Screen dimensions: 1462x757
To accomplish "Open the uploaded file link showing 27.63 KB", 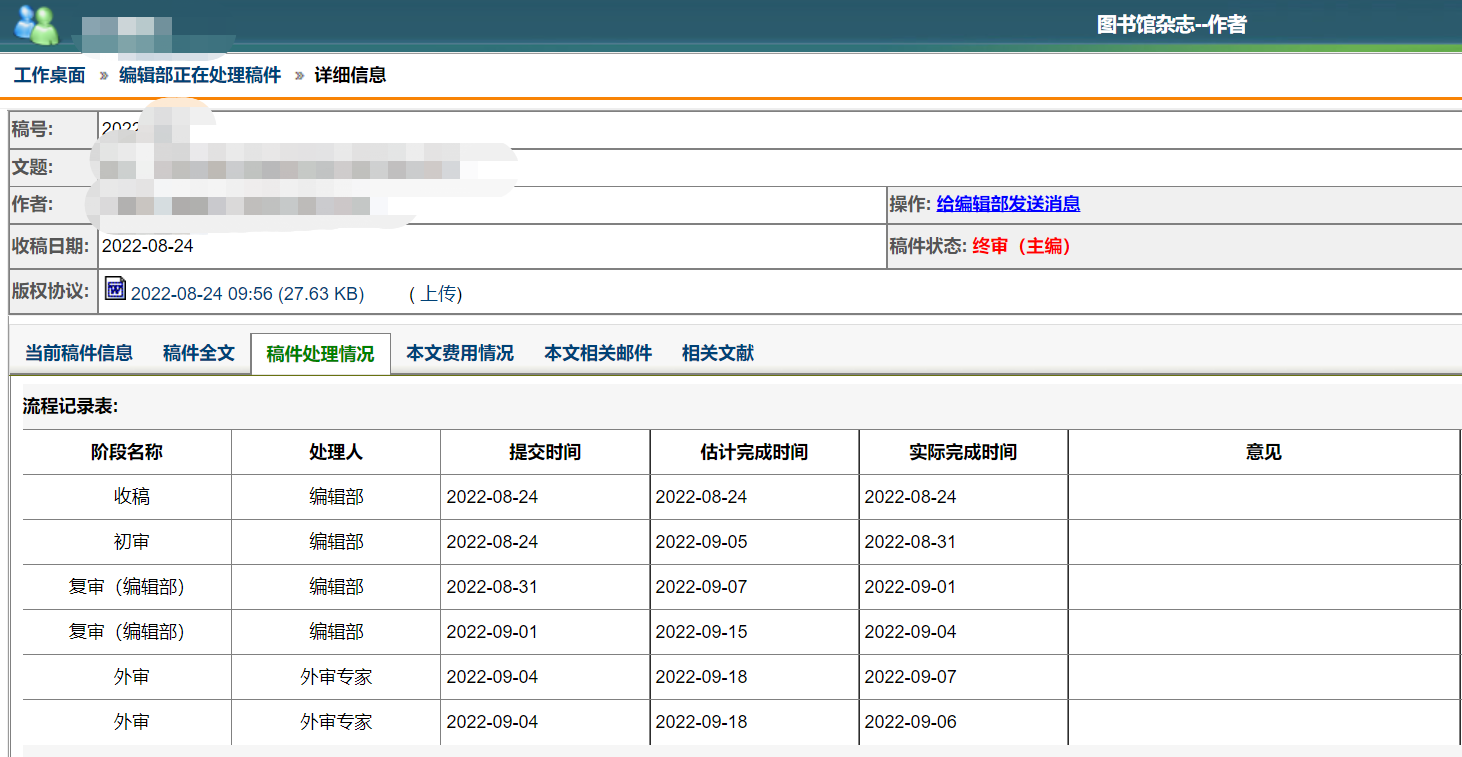I will [x=247, y=293].
